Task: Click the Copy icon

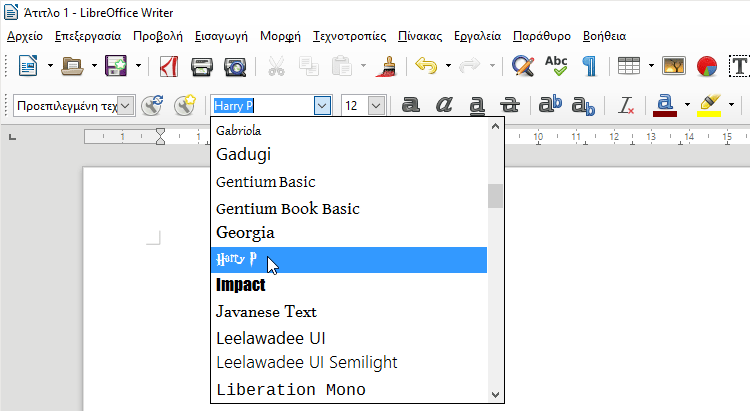Action: (309, 66)
